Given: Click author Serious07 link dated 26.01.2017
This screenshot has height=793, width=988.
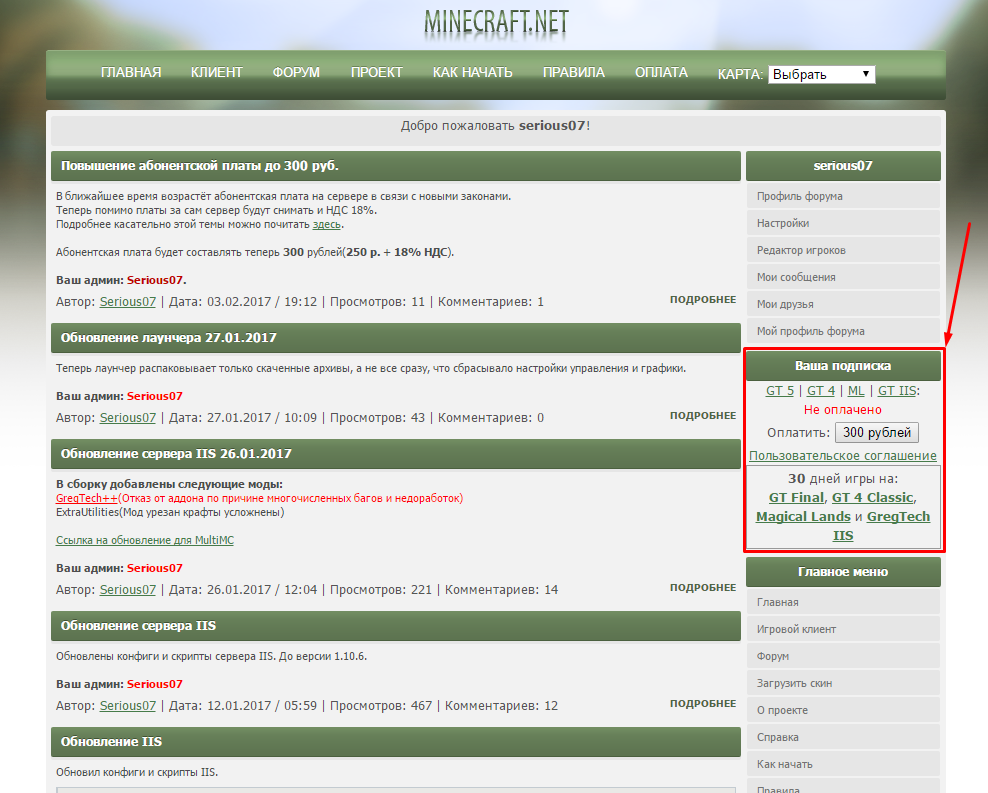Looking at the screenshot, I should (x=128, y=590).
